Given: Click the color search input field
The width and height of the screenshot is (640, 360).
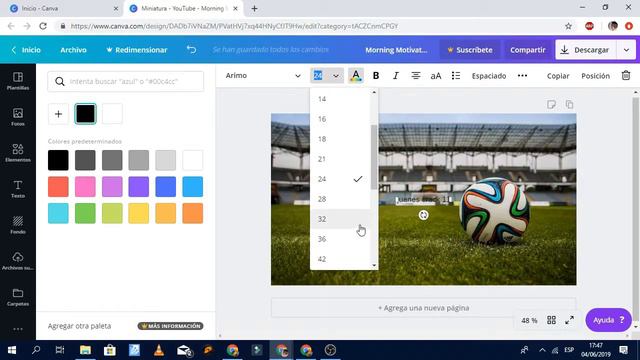Looking at the screenshot, I should [x=126, y=81].
